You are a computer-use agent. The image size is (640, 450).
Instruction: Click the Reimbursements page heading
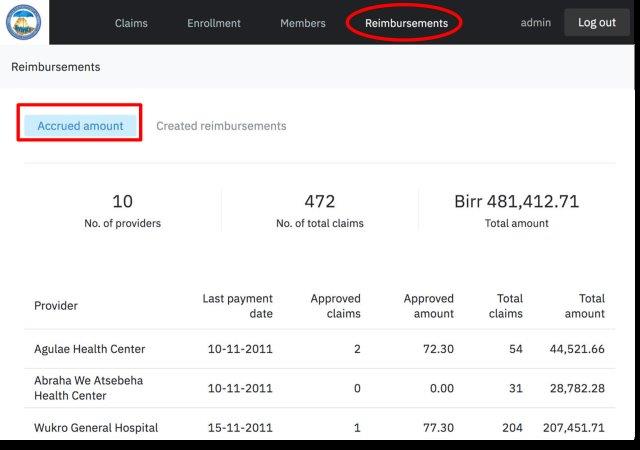[x=56, y=67]
